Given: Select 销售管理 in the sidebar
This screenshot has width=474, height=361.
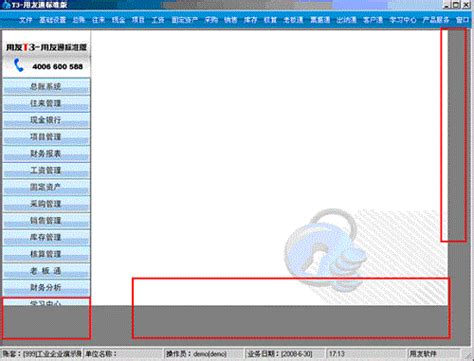Looking at the screenshot, I should click(x=46, y=220).
